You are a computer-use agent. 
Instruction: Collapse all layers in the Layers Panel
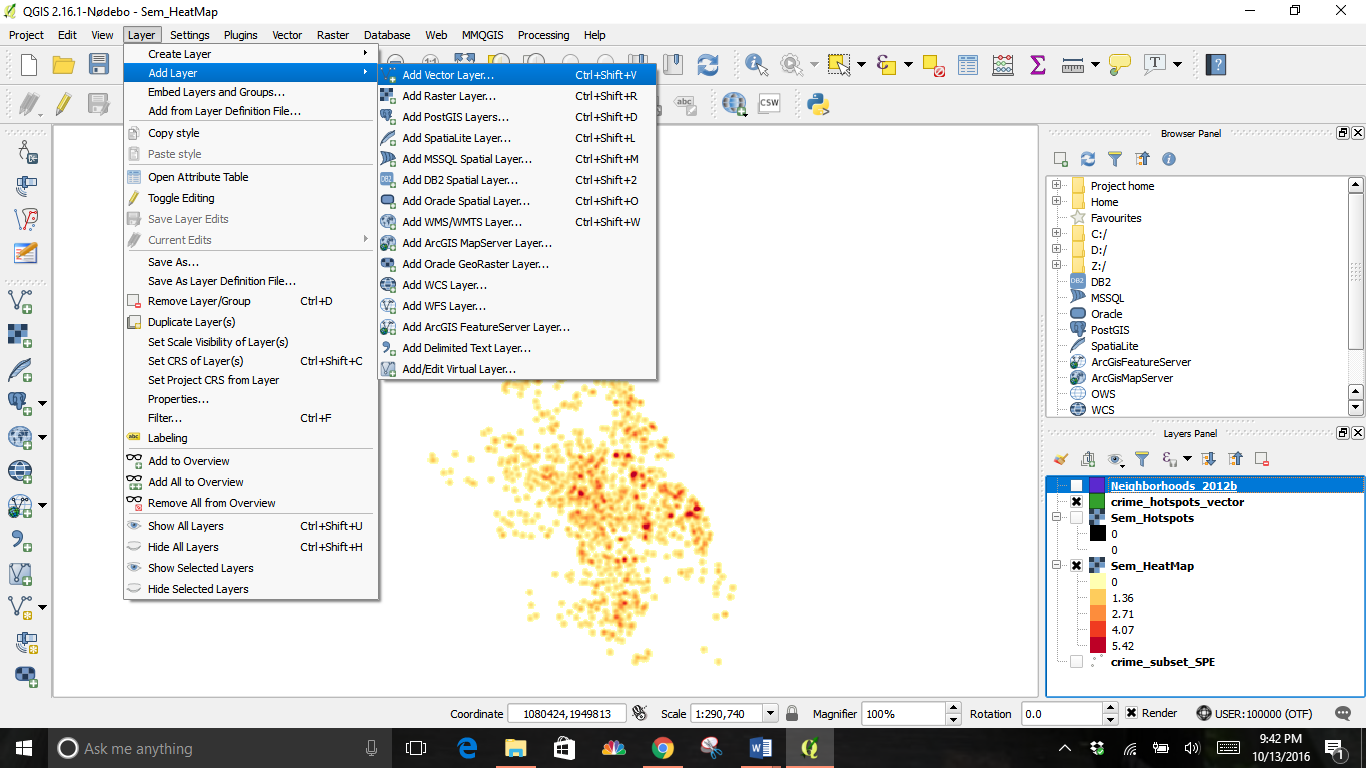1235,459
